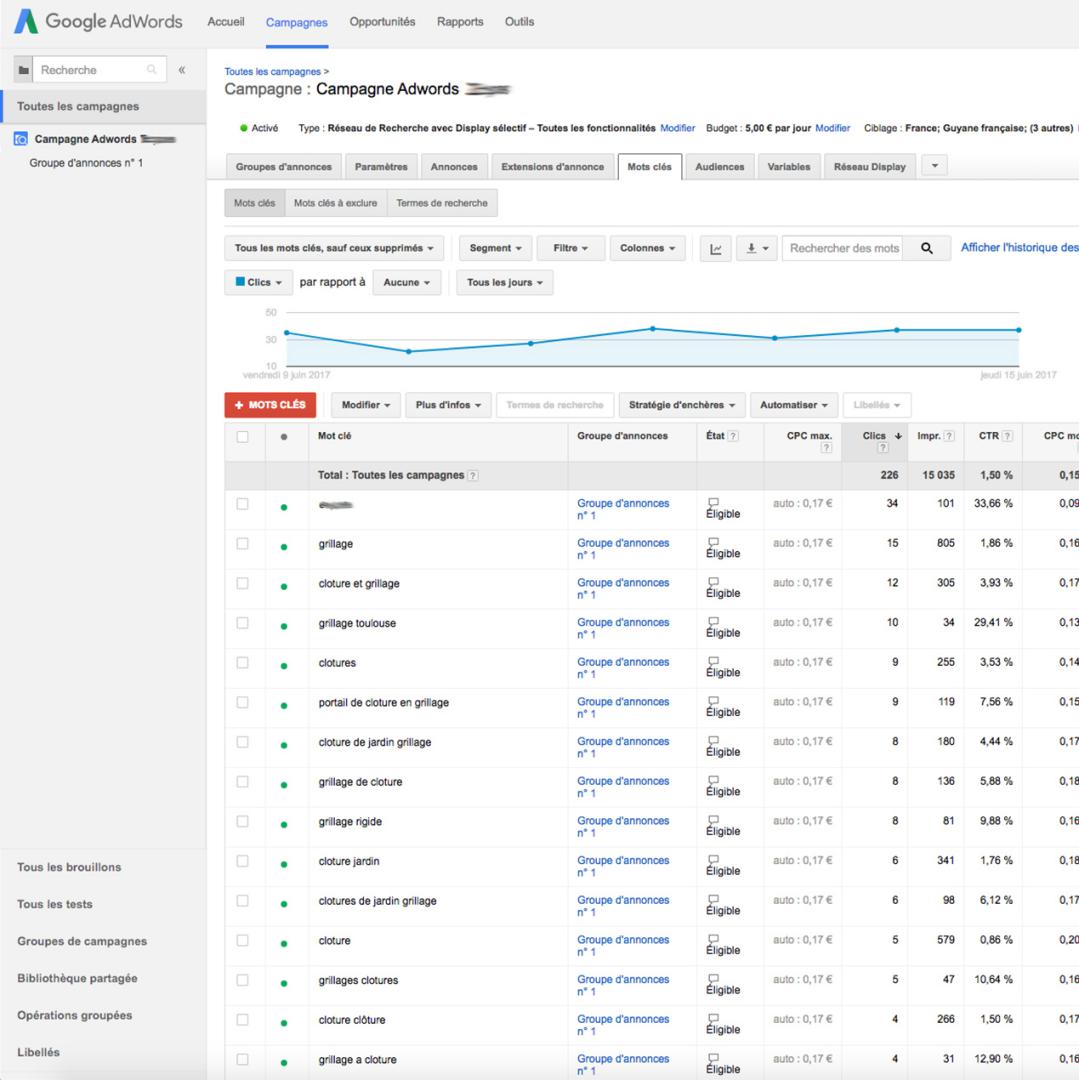The width and height of the screenshot is (1079, 1080).
Task: Click the Google AdWords logo
Action: [x=98, y=21]
